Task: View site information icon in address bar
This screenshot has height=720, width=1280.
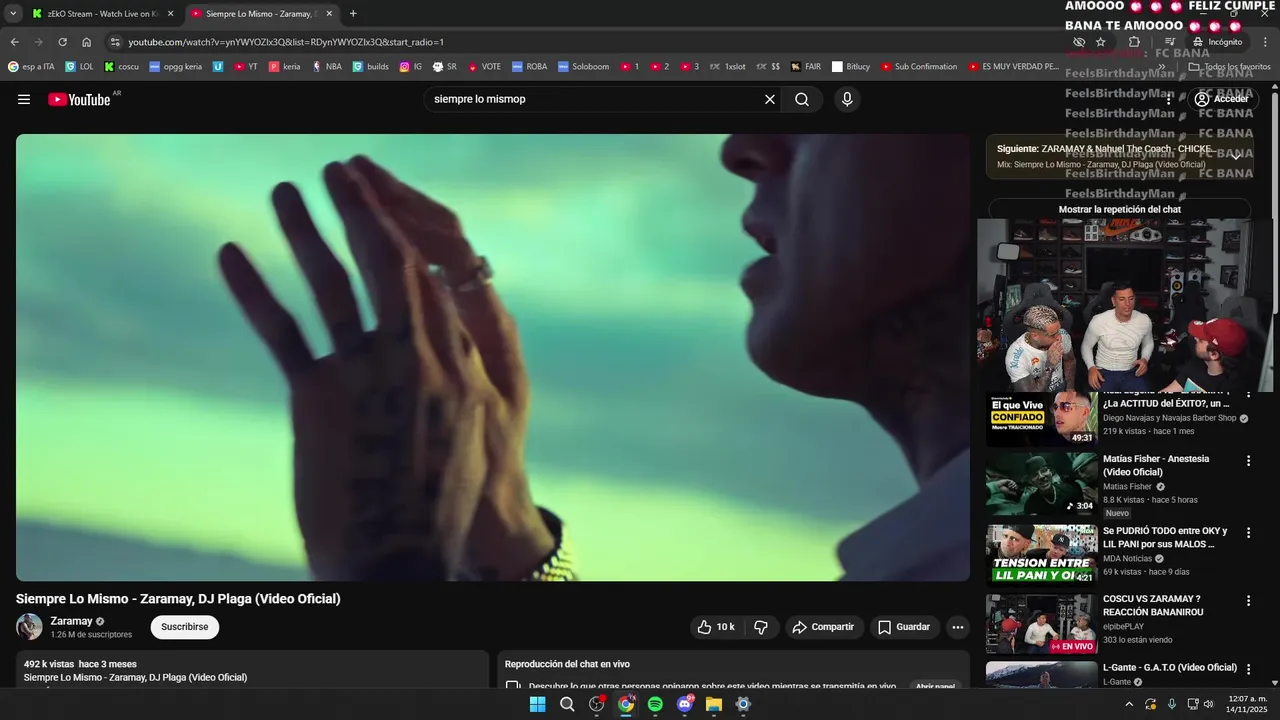Action: [x=115, y=42]
